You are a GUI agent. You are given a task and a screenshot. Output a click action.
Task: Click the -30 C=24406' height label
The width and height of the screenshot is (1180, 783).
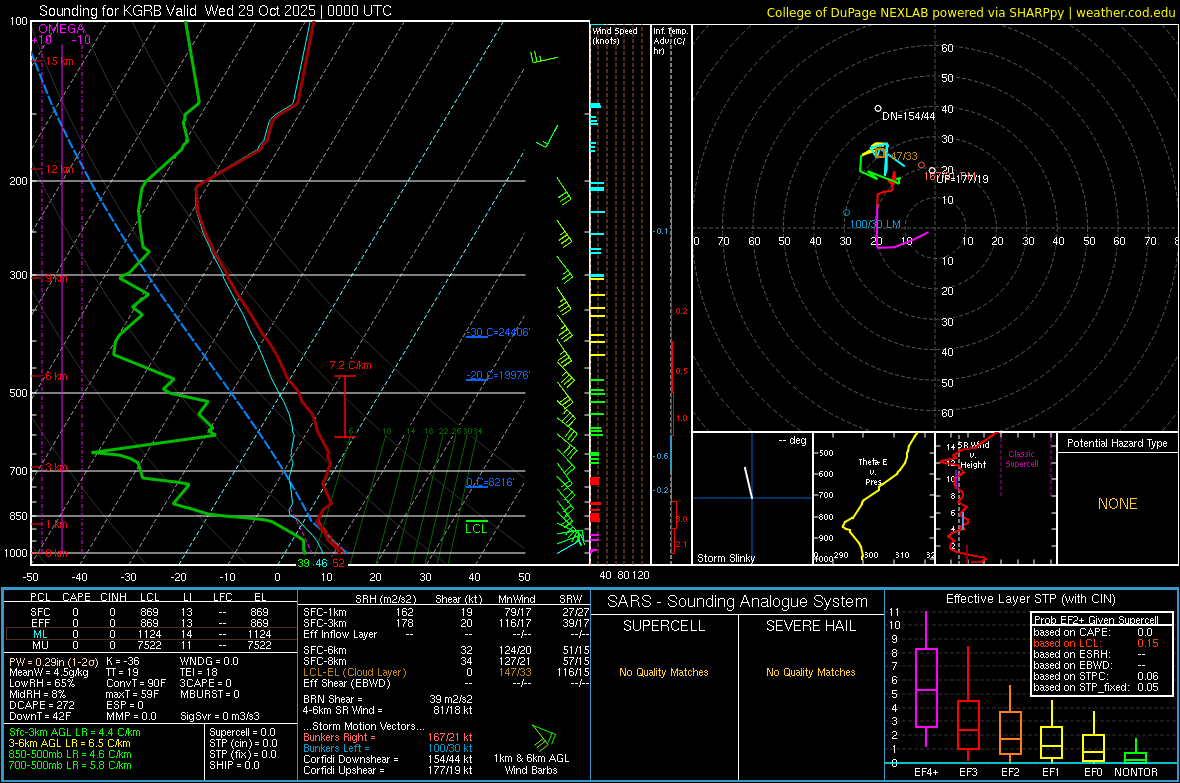point(498,332)
